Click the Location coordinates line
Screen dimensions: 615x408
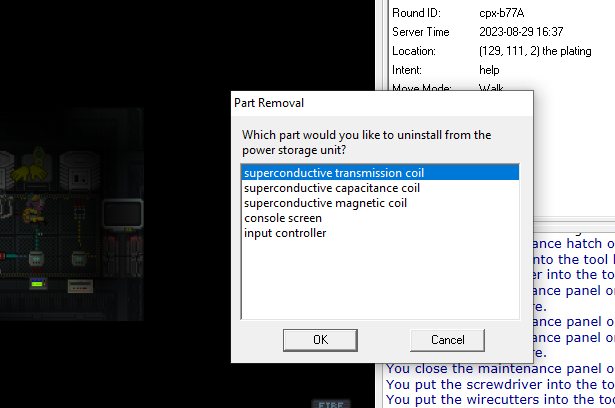(492, 51)
